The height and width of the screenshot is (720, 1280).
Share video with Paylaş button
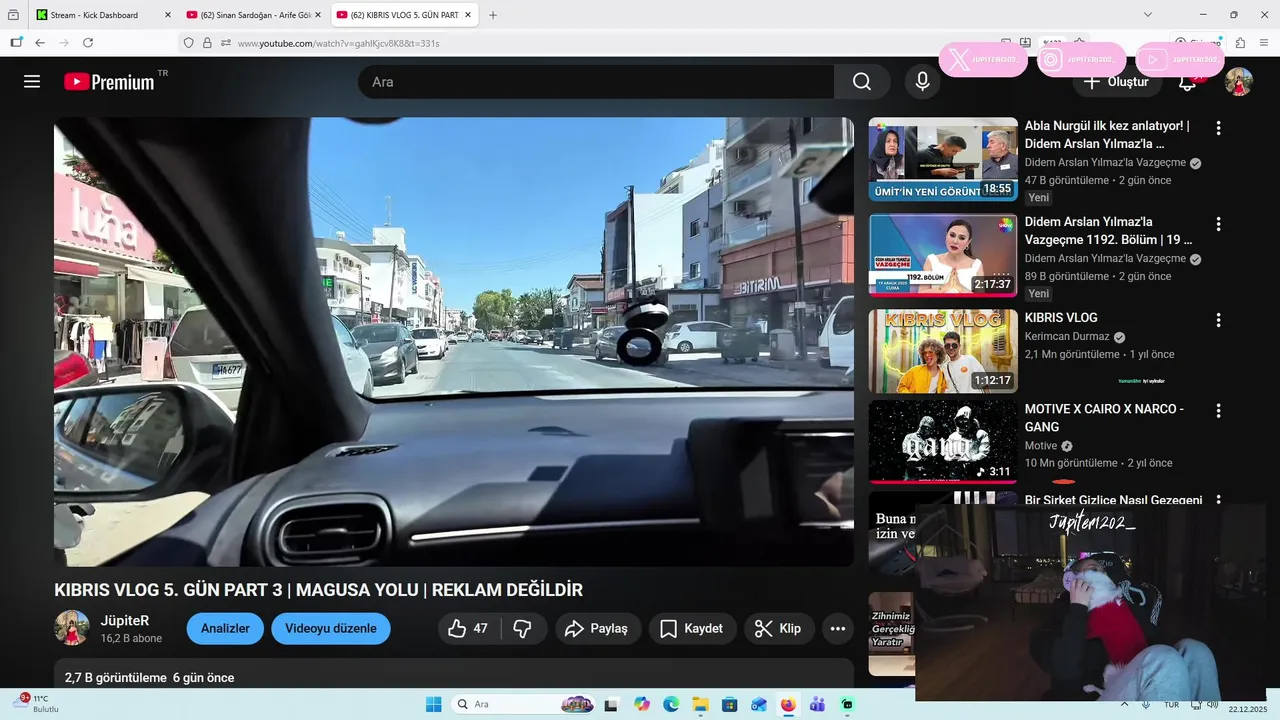598,629
